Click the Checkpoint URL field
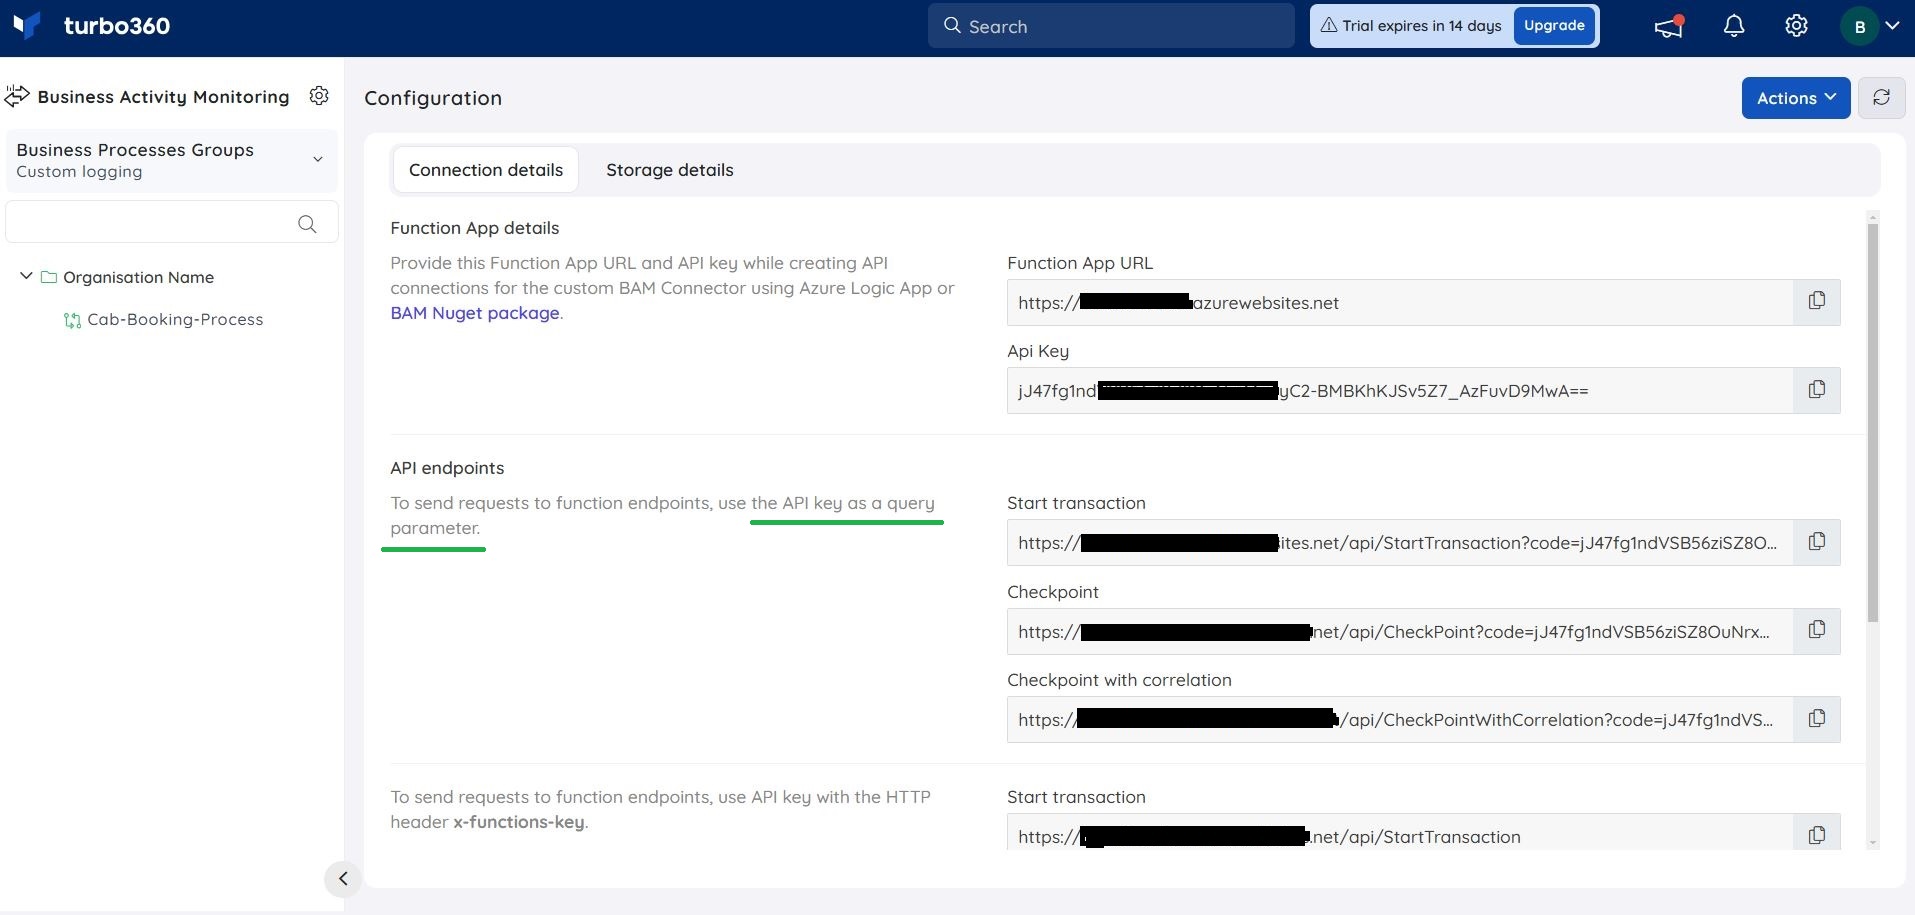Viewport: 1915px width, 915px height. (1400, 631)
